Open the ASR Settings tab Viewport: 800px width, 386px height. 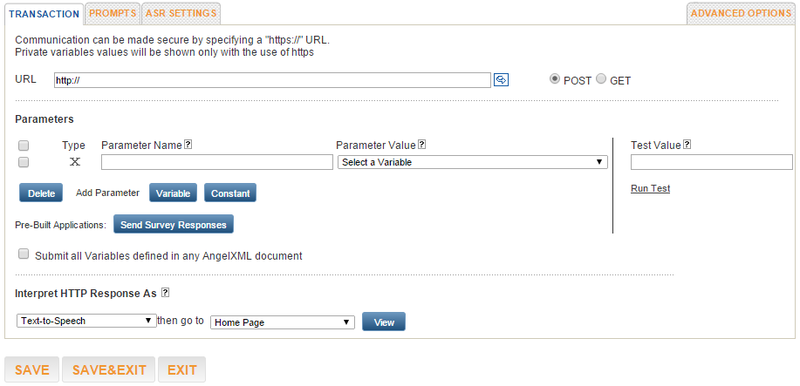click(181, 13)
